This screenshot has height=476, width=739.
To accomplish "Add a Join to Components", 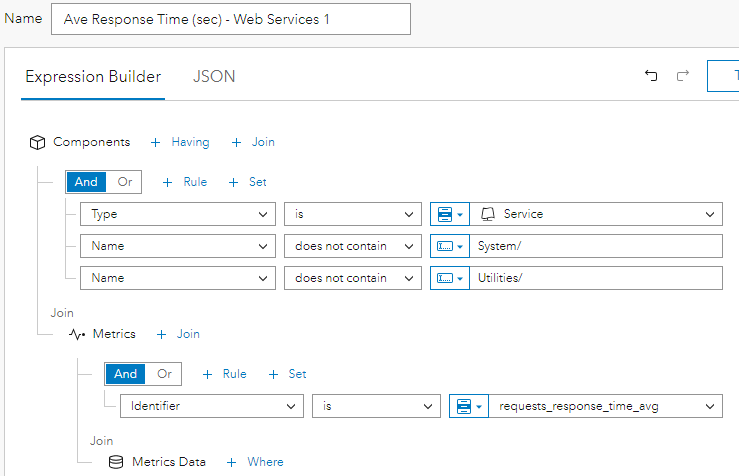I will 253,142.
